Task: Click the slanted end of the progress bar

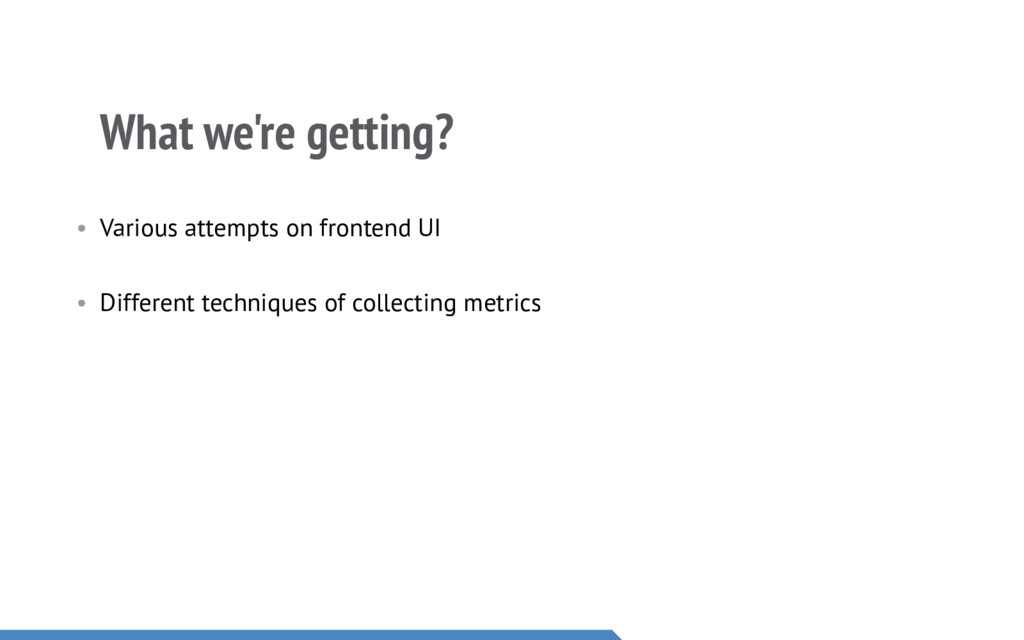Action: click(615, 635)
